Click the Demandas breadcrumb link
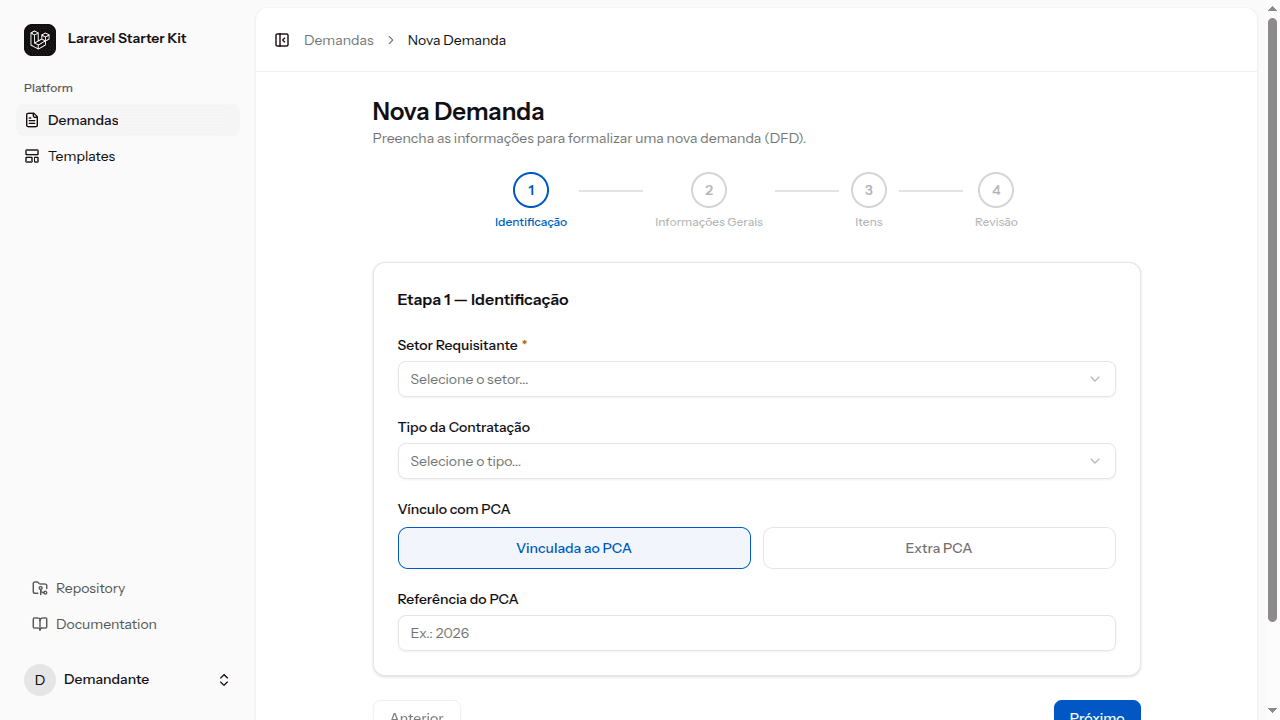 (339, 40)
